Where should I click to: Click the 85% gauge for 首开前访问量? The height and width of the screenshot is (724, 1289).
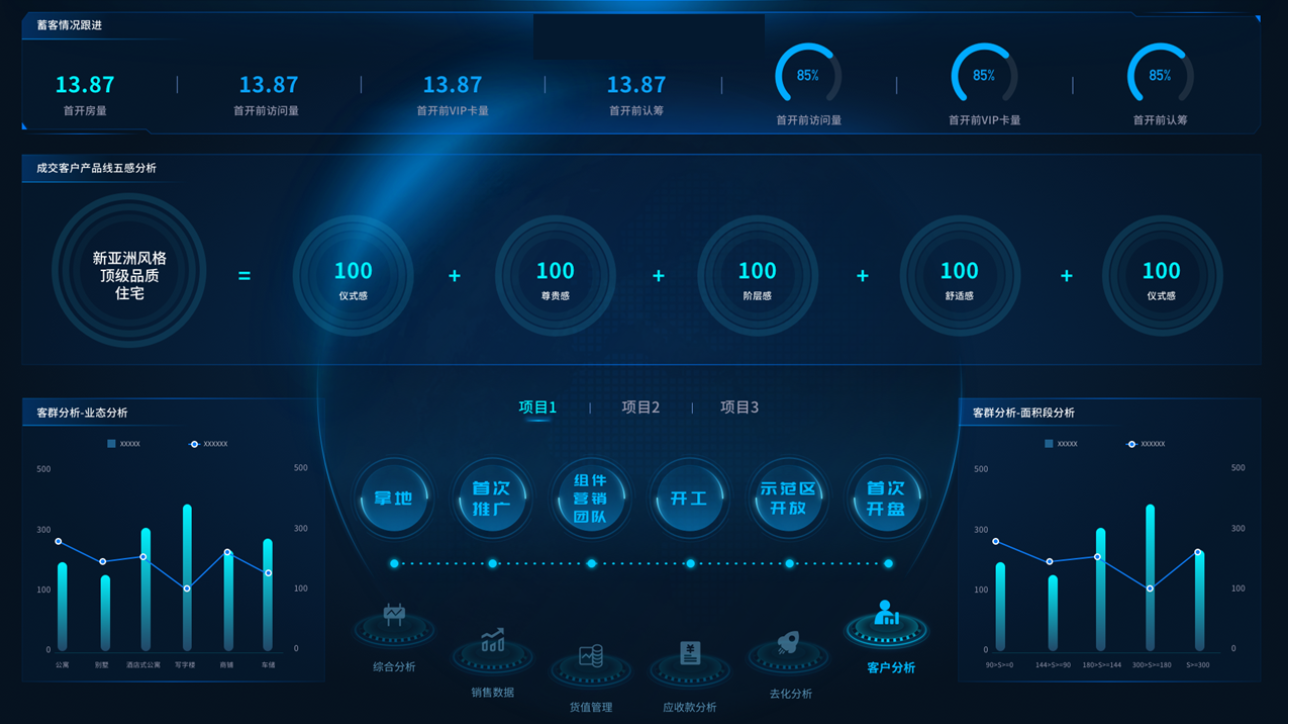(x=808, y=75)
